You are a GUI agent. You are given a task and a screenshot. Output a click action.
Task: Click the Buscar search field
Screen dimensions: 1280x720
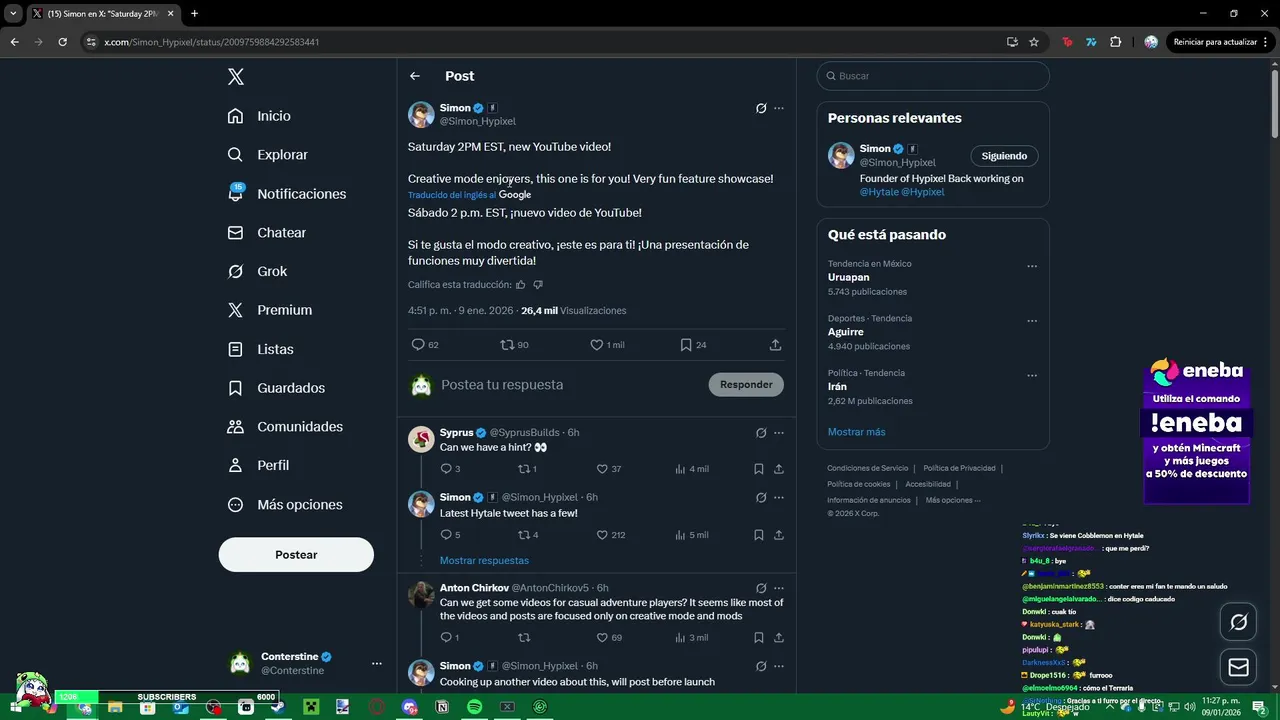(933, 76)
